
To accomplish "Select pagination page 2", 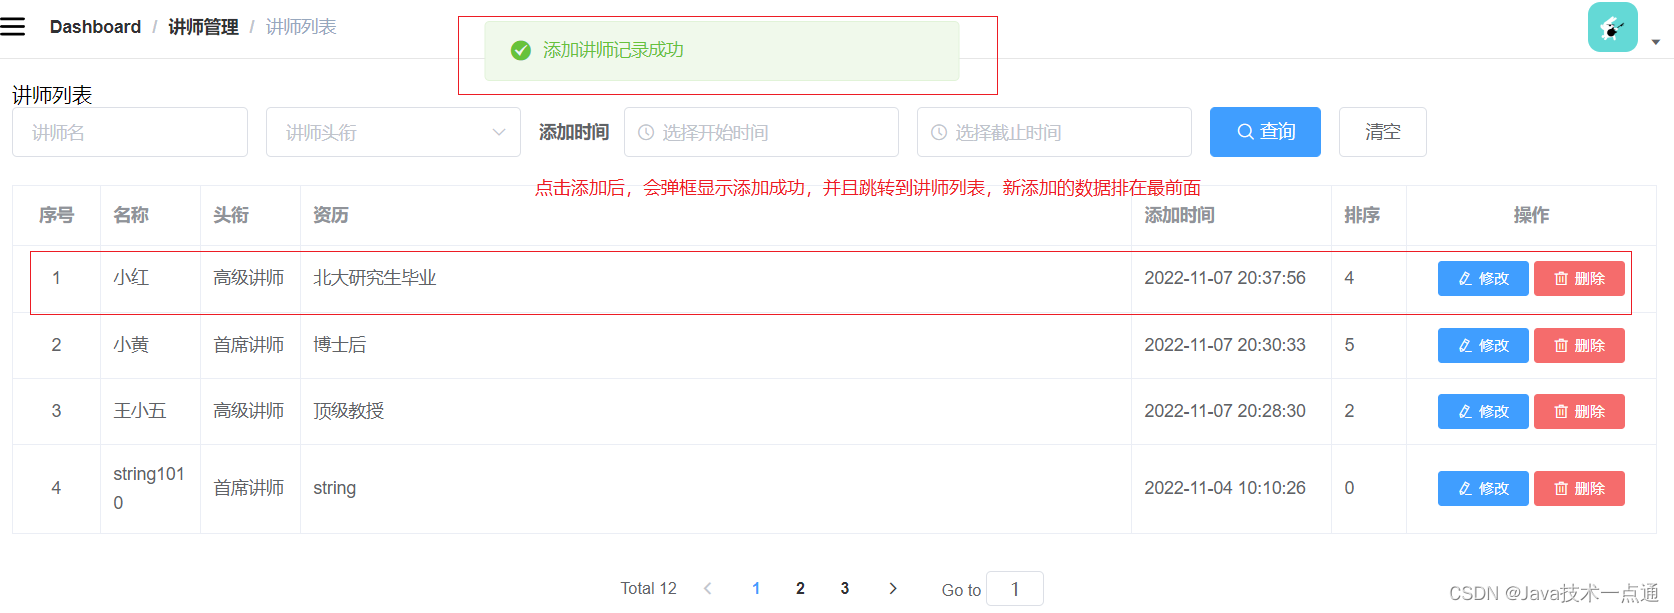I will point(800,588).
